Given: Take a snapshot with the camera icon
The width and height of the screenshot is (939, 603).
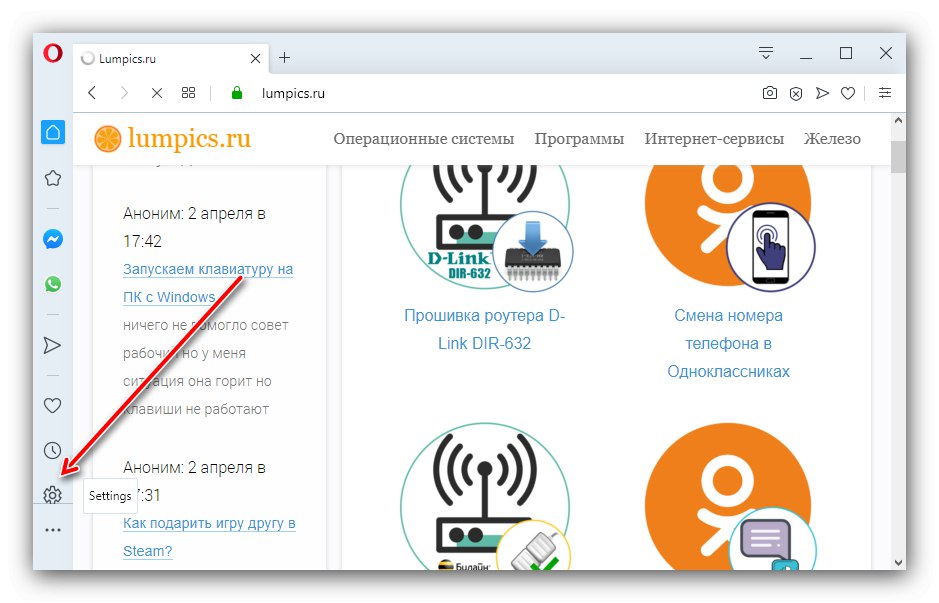Looking at the screenshot, I should pyautogui.click(x=770, y=92).
